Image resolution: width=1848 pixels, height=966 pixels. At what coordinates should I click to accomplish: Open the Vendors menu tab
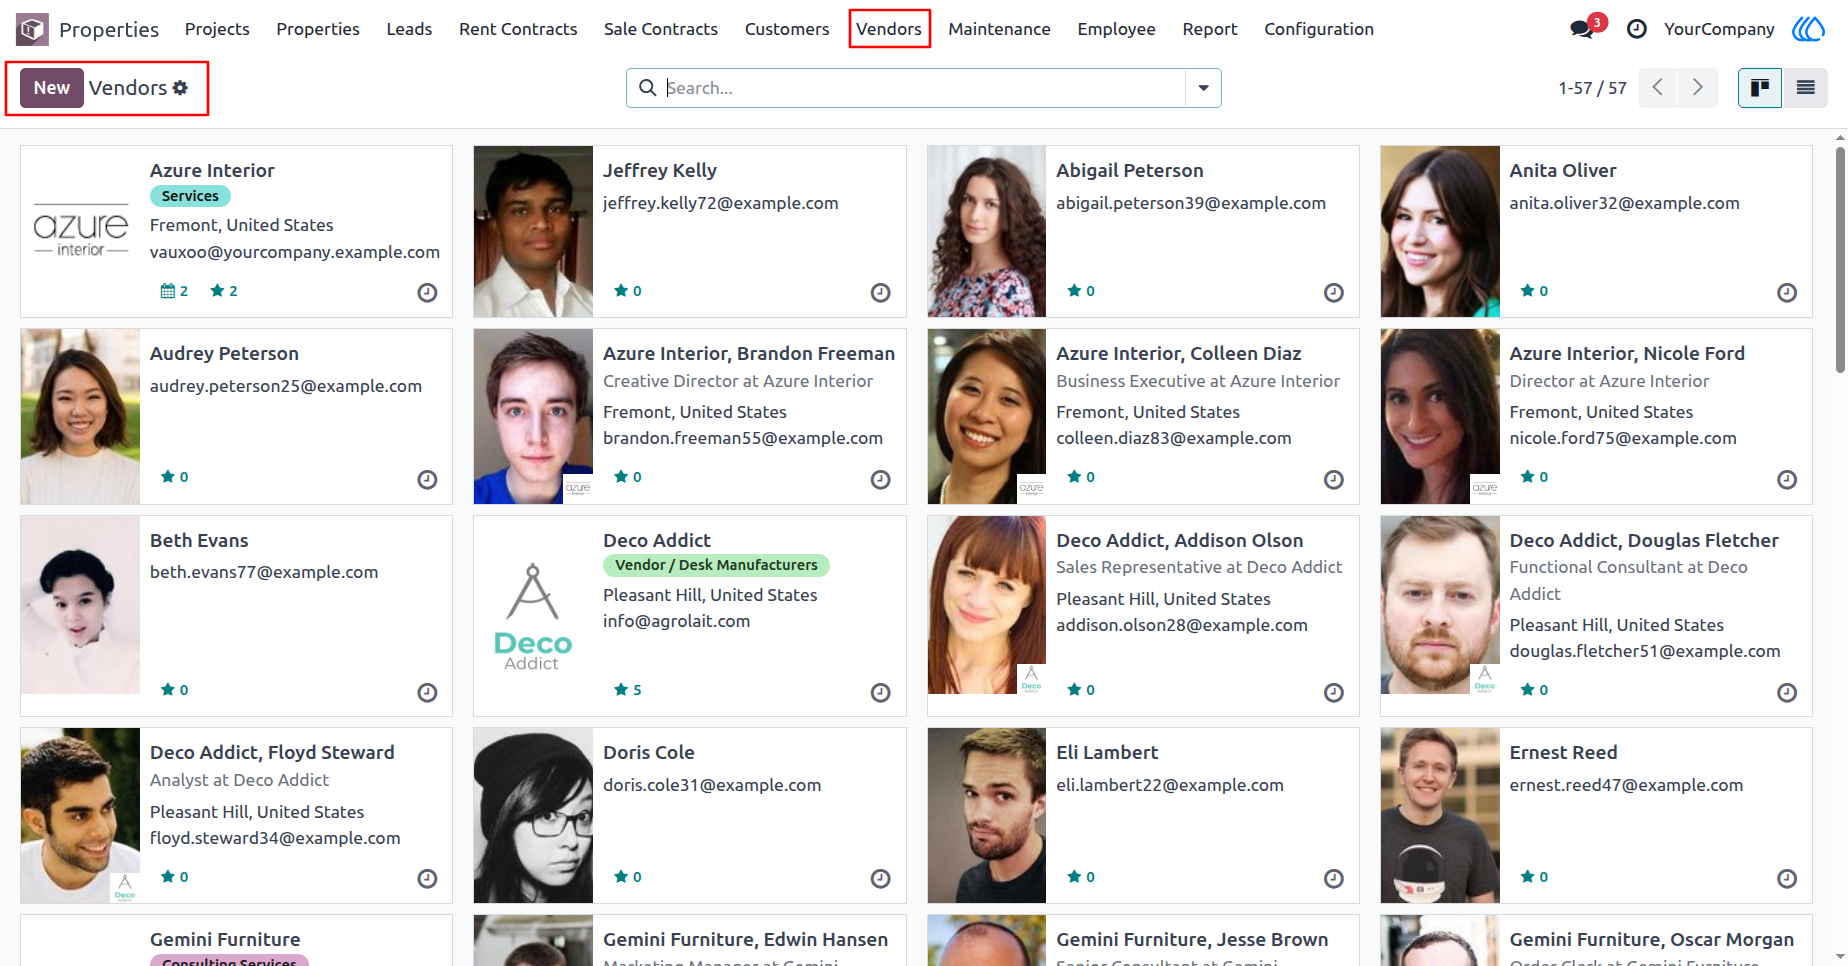pyautogui.click(x=889, y=29)
